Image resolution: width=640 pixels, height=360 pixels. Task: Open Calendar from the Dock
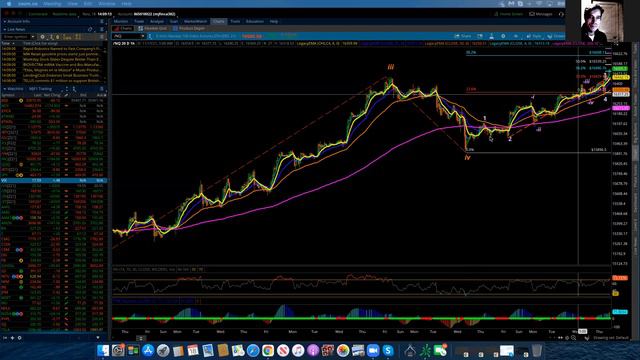(x=193, y=350)
